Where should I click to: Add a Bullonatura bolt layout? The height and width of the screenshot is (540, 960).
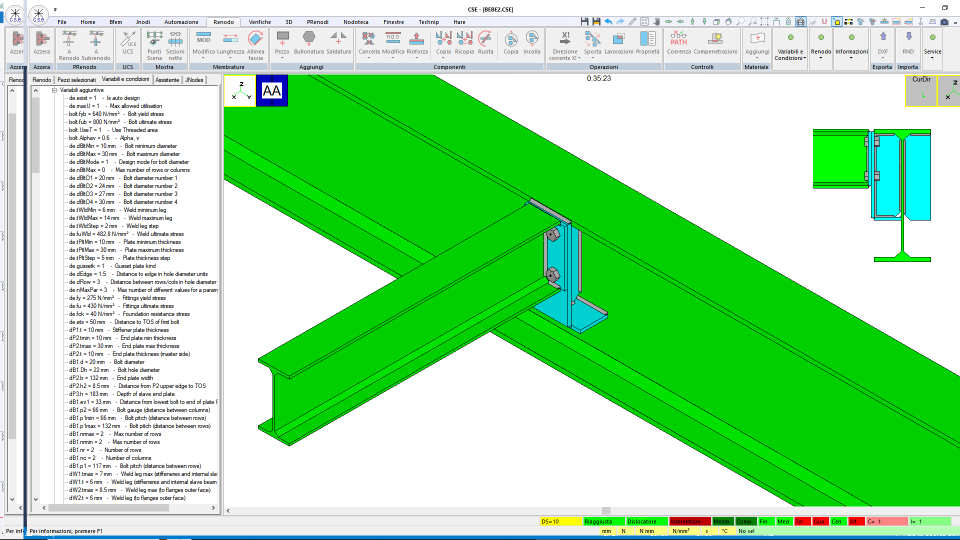pyautogui.click(x=309, y=43)
